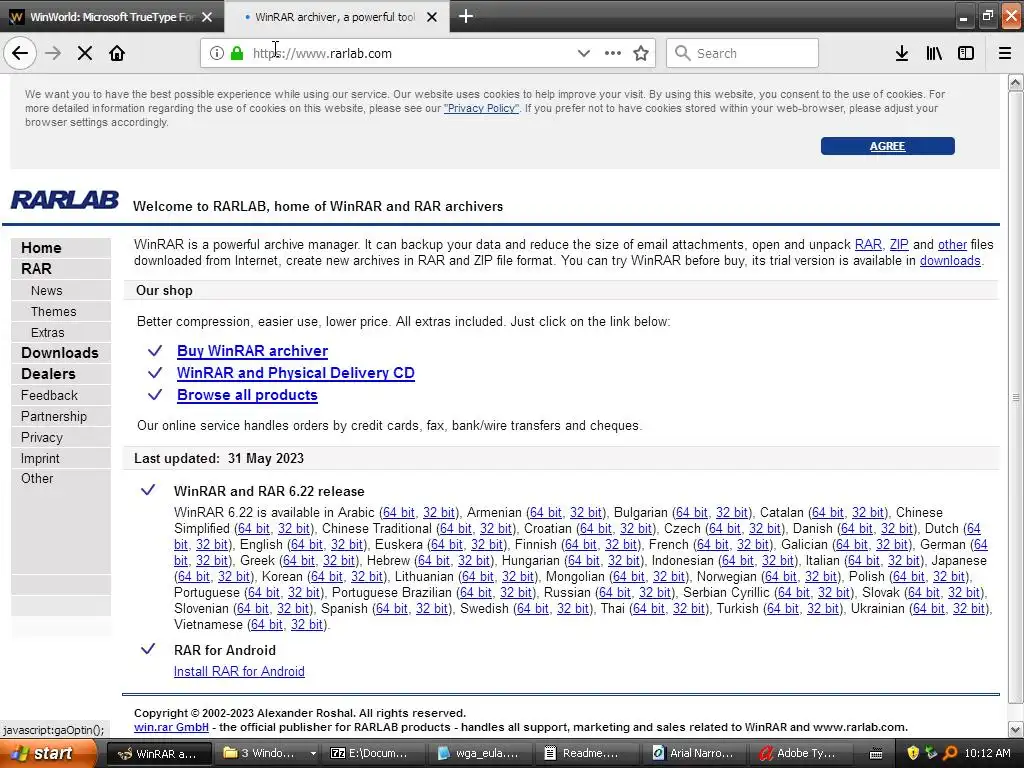This screenshot has height=768, width=1024.
Task: Open the downloads link in intro text
Action: (x=950, y=261)
